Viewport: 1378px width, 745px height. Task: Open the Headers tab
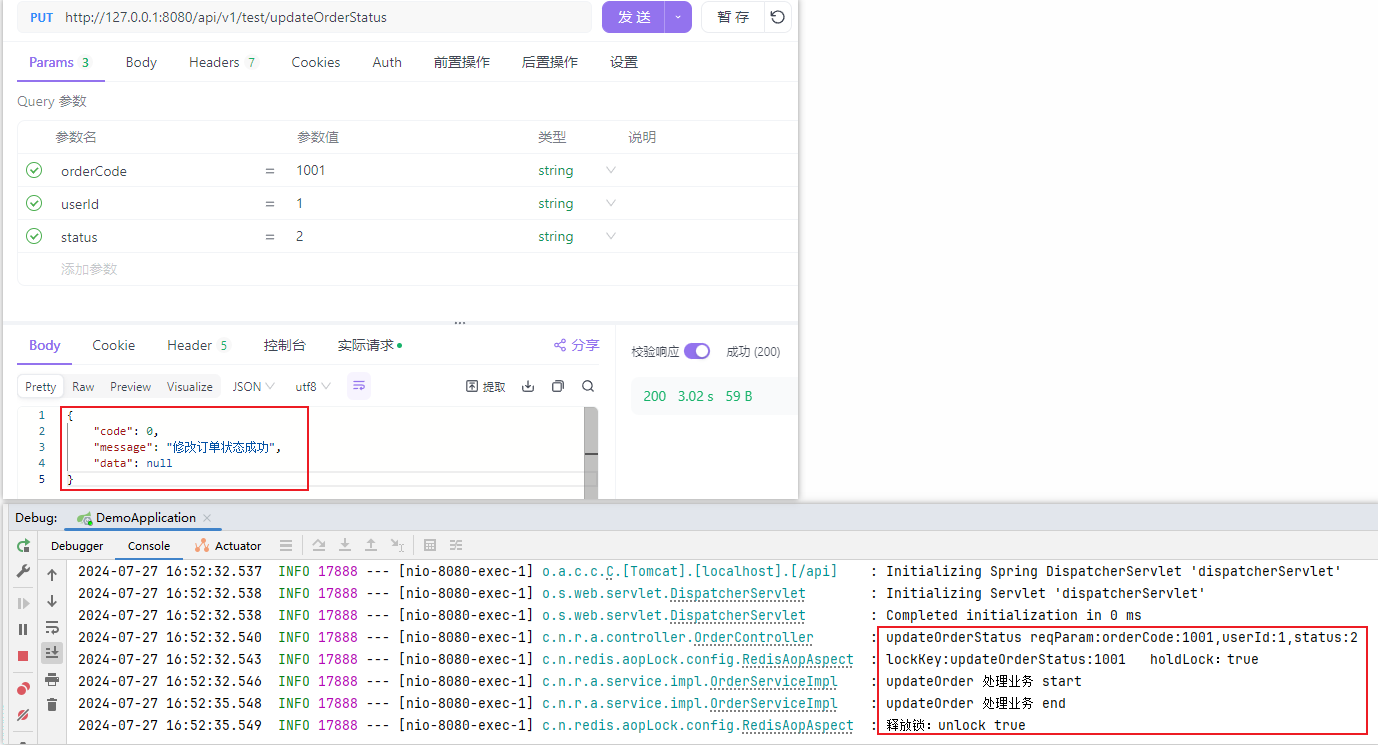click(x=222, y=62)
